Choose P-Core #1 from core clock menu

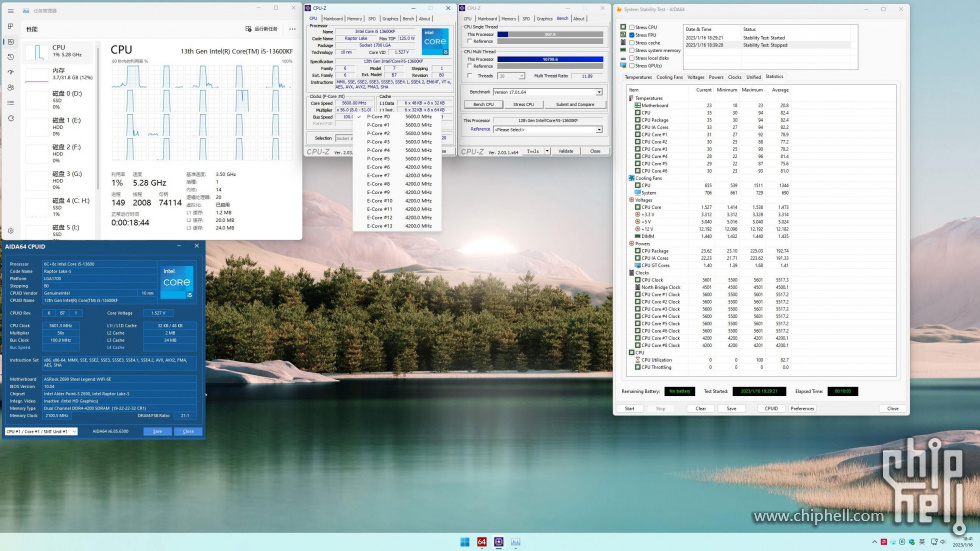coord(398,125)
